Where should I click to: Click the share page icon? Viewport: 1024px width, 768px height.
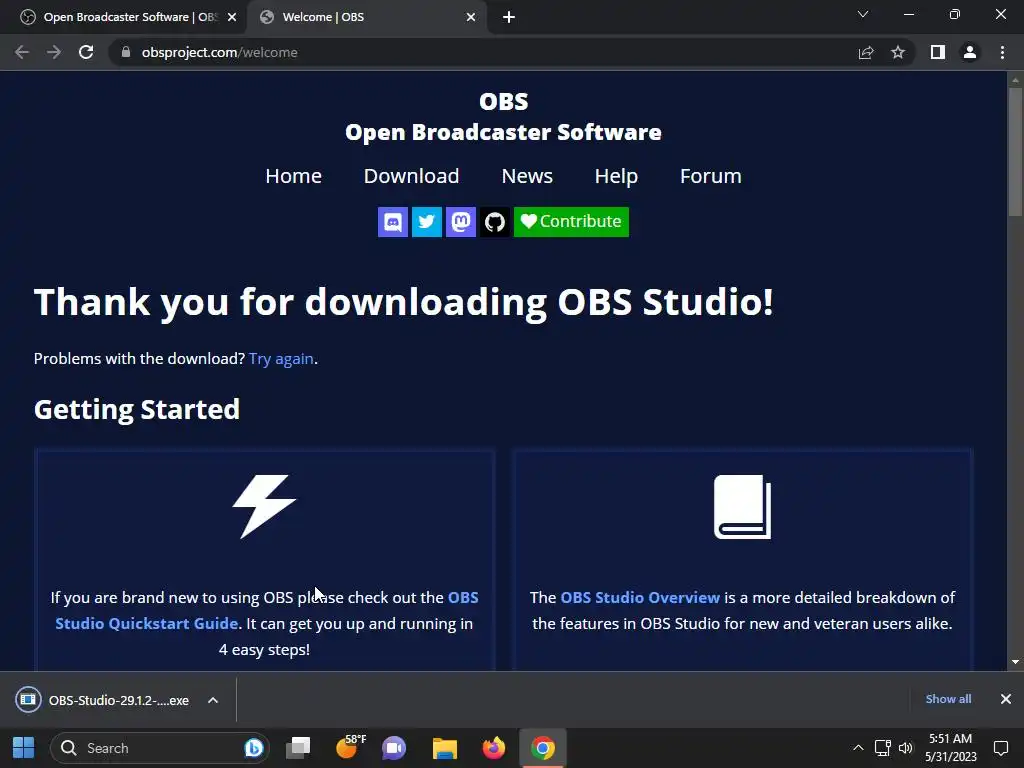tap(866, 53)
